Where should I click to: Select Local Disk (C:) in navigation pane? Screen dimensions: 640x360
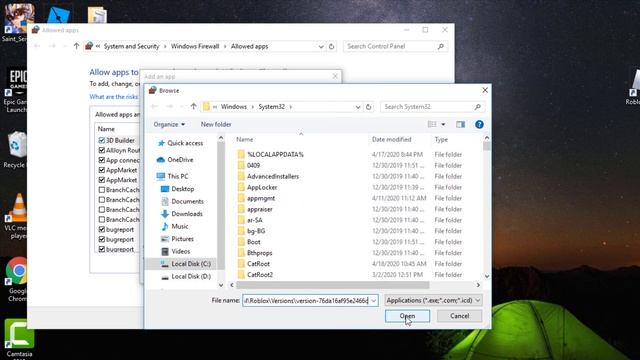[186, 264]
